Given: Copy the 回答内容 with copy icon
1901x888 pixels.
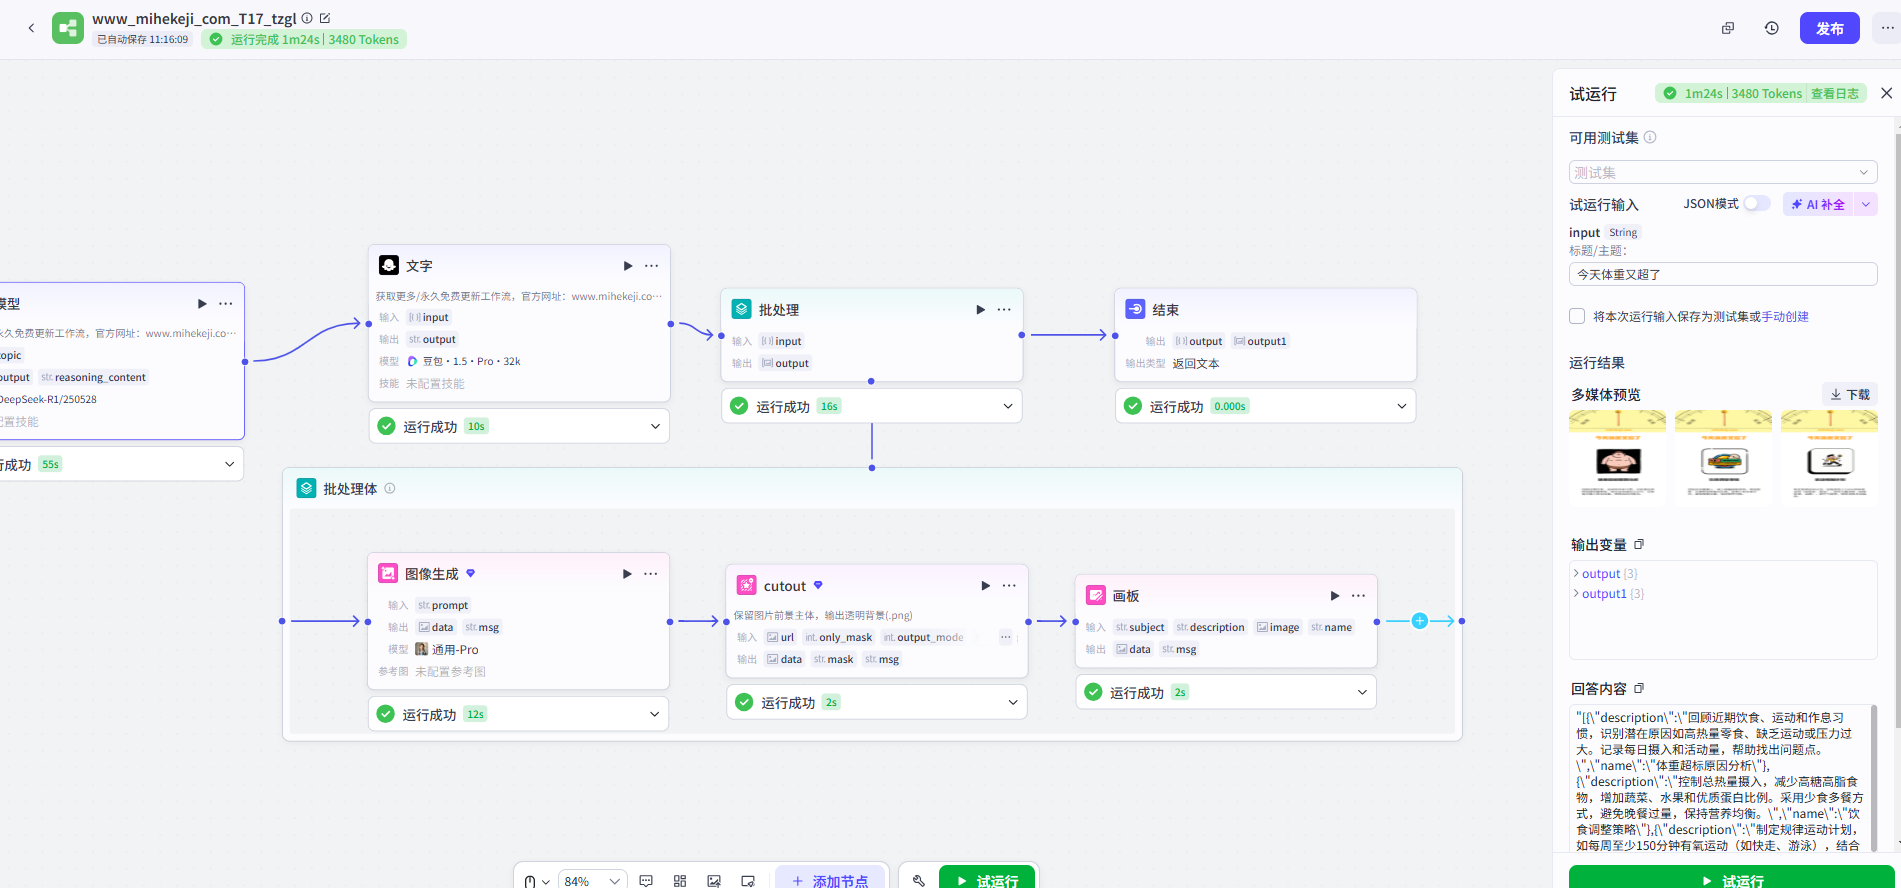Looking at the screenshot, I should (x=1639, y=688).
